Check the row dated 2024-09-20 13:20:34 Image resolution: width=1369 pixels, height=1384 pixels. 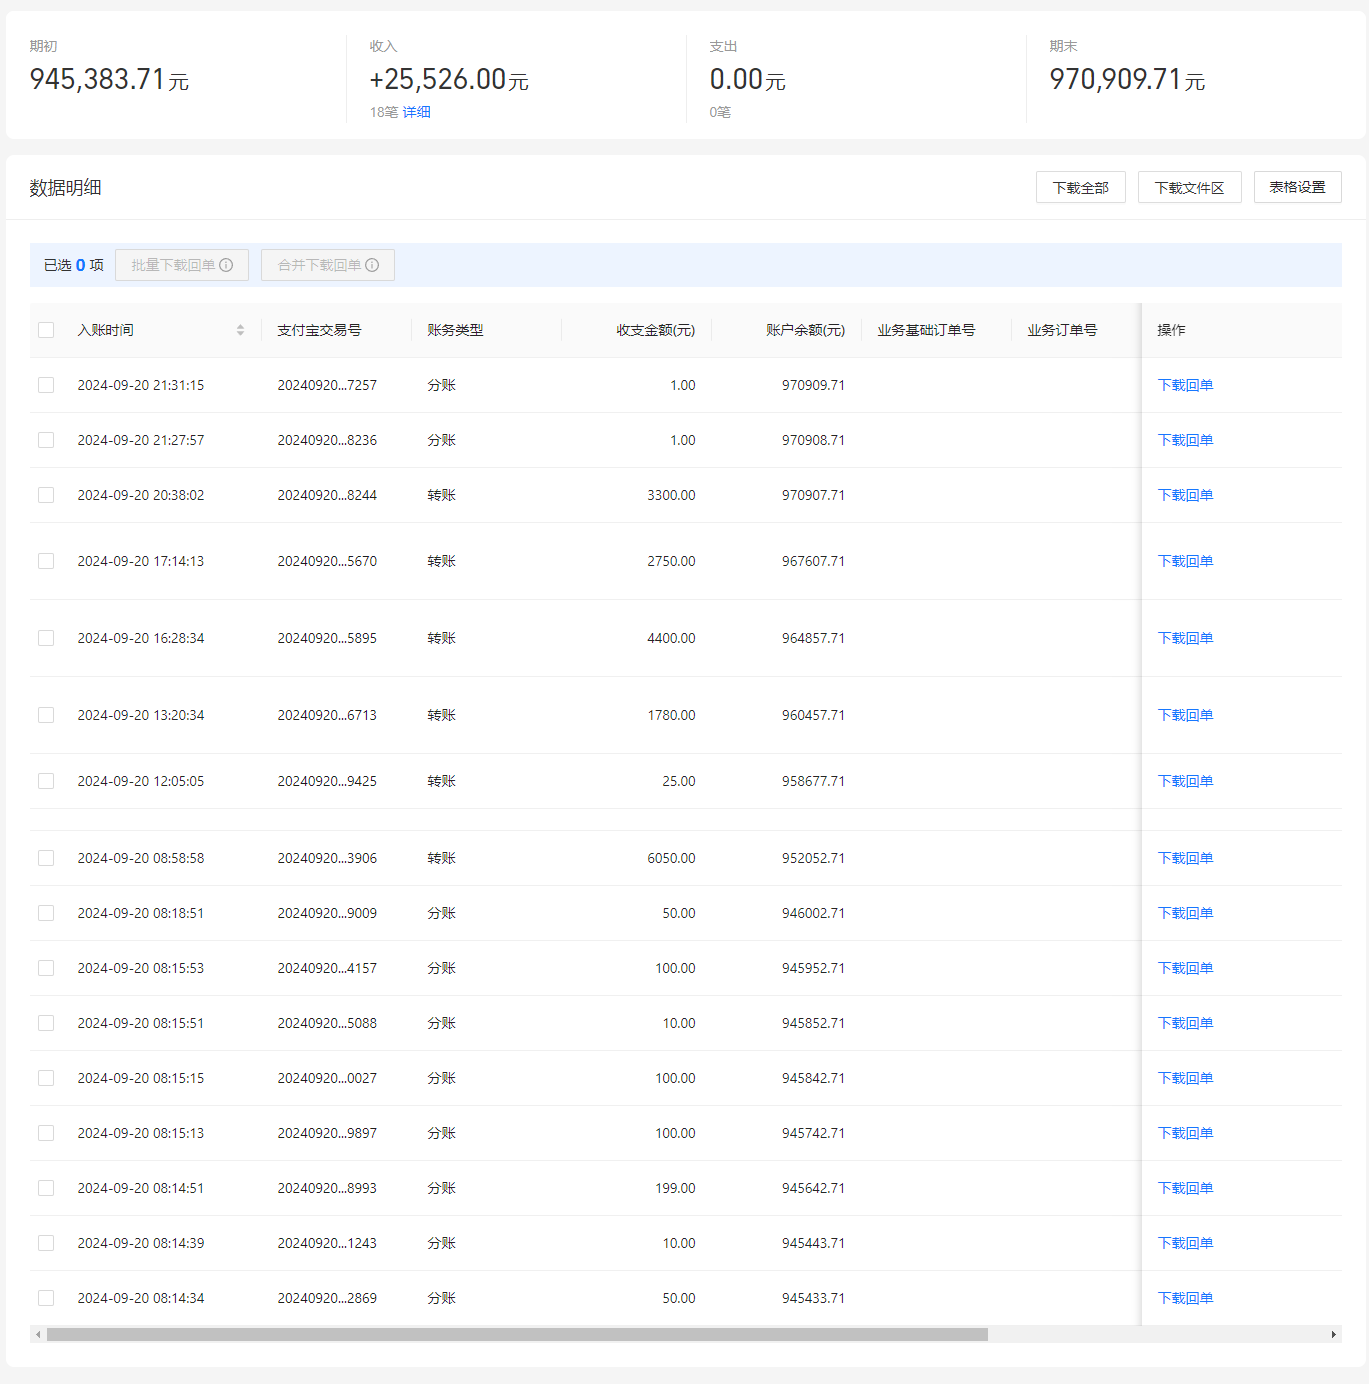tap(46, 715)
